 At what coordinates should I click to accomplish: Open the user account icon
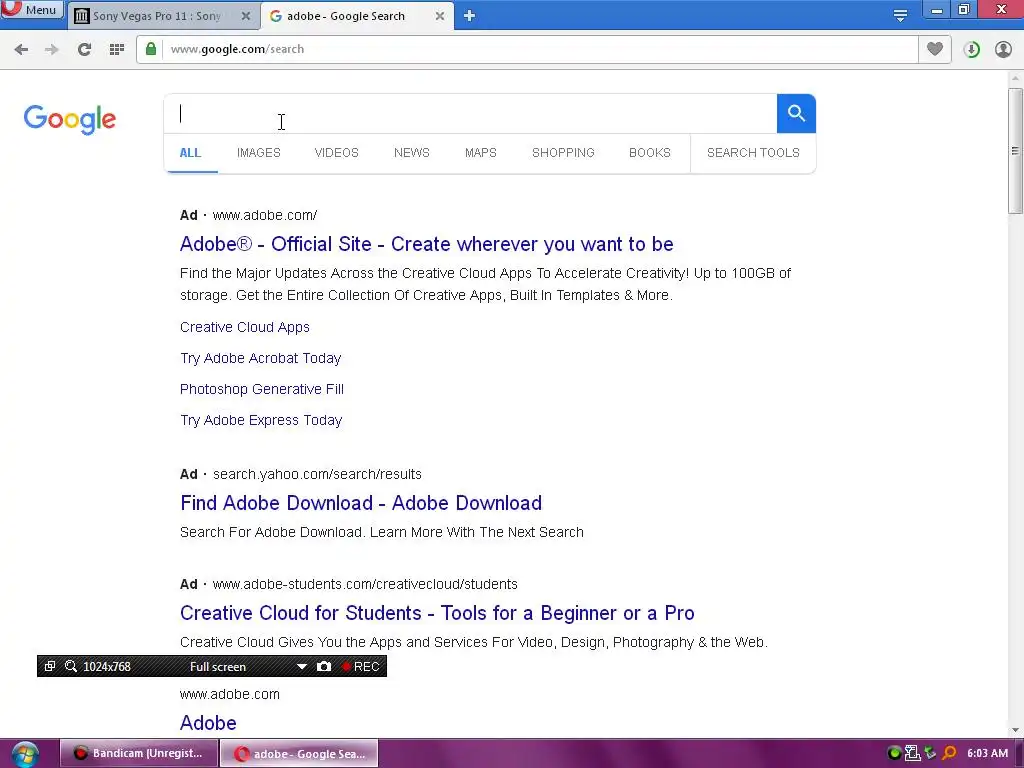point(1003,49)
